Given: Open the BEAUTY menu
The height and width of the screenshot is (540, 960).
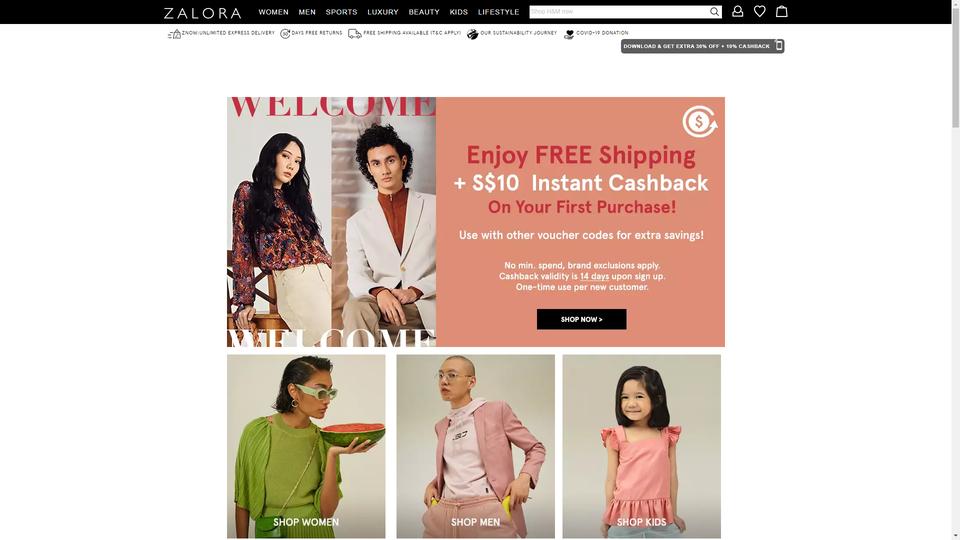Looking at the screenshot, I should coord(424,12).
